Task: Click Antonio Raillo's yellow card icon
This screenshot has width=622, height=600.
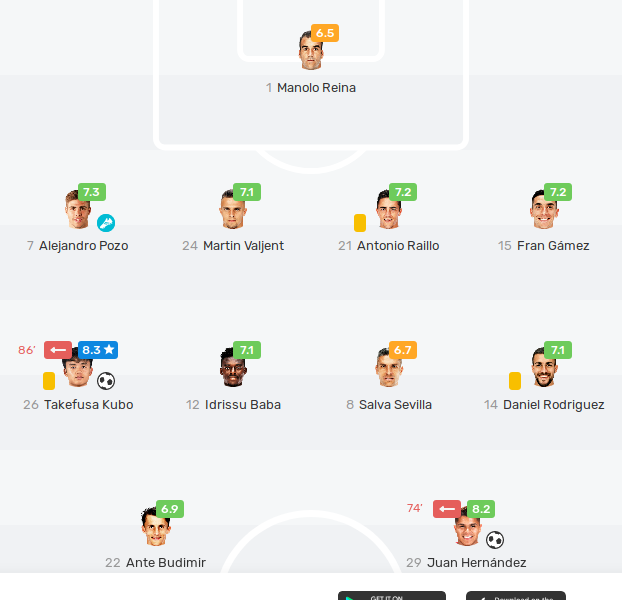Action: (x=360, y=223)
